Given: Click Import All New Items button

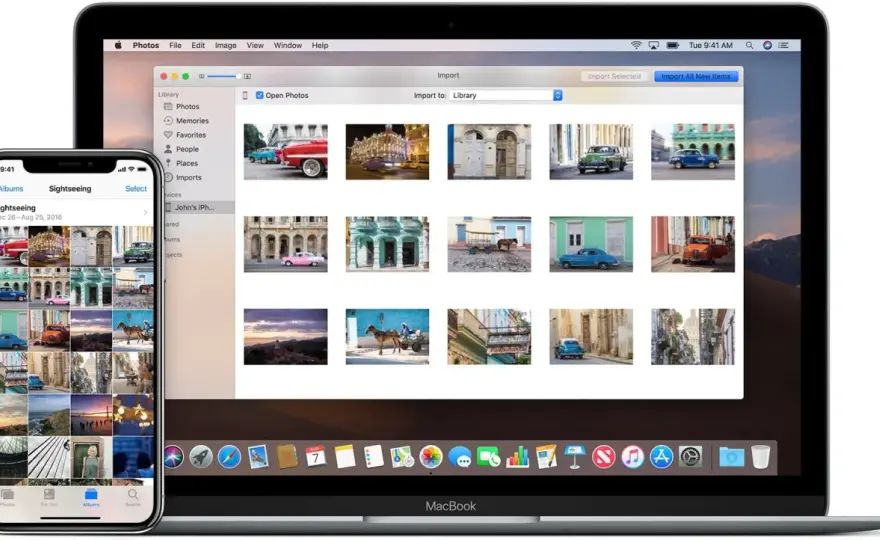Looking at the screenshot, I should pos(696,76).
